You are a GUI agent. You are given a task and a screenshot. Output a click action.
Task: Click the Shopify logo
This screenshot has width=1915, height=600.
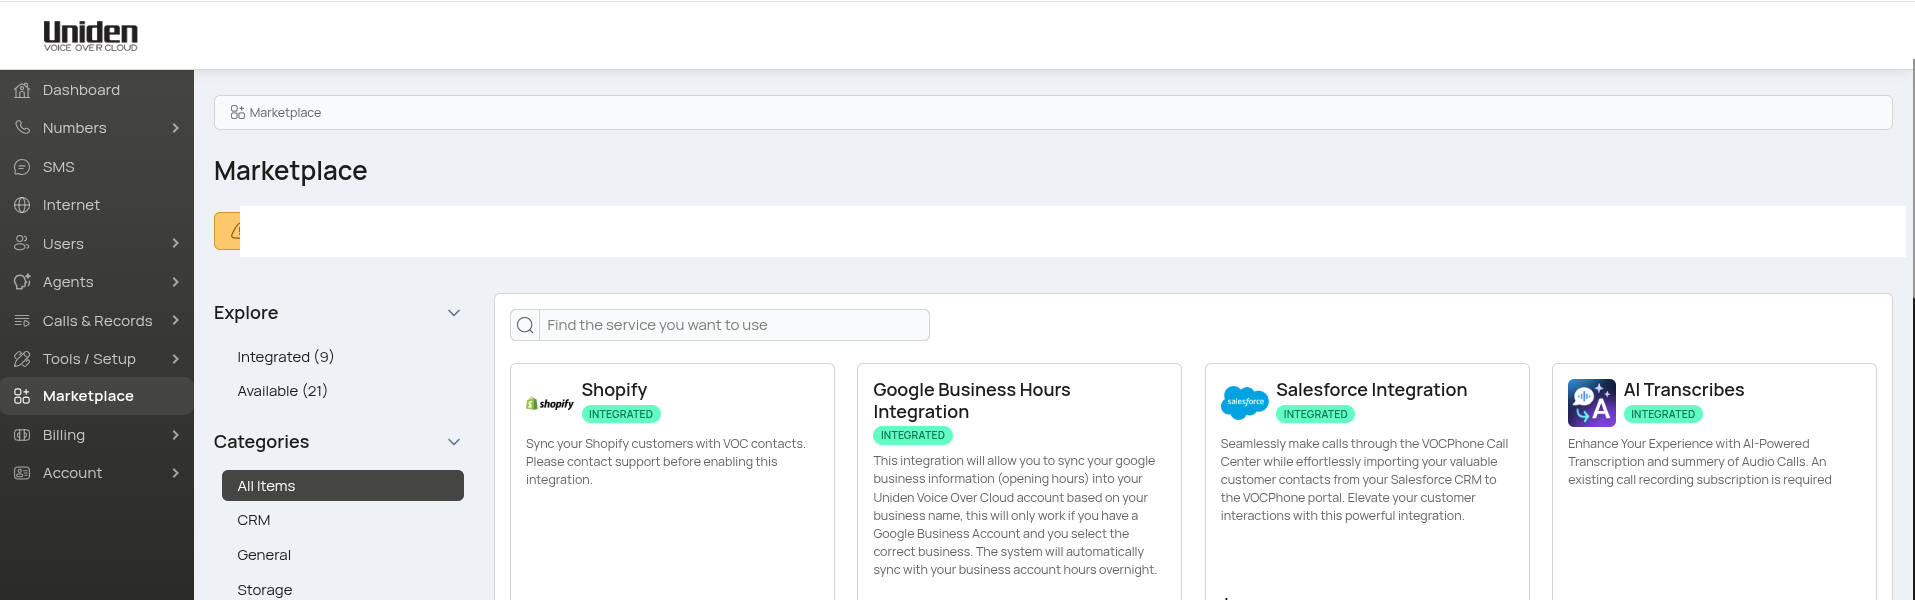[x=550, y=404]
